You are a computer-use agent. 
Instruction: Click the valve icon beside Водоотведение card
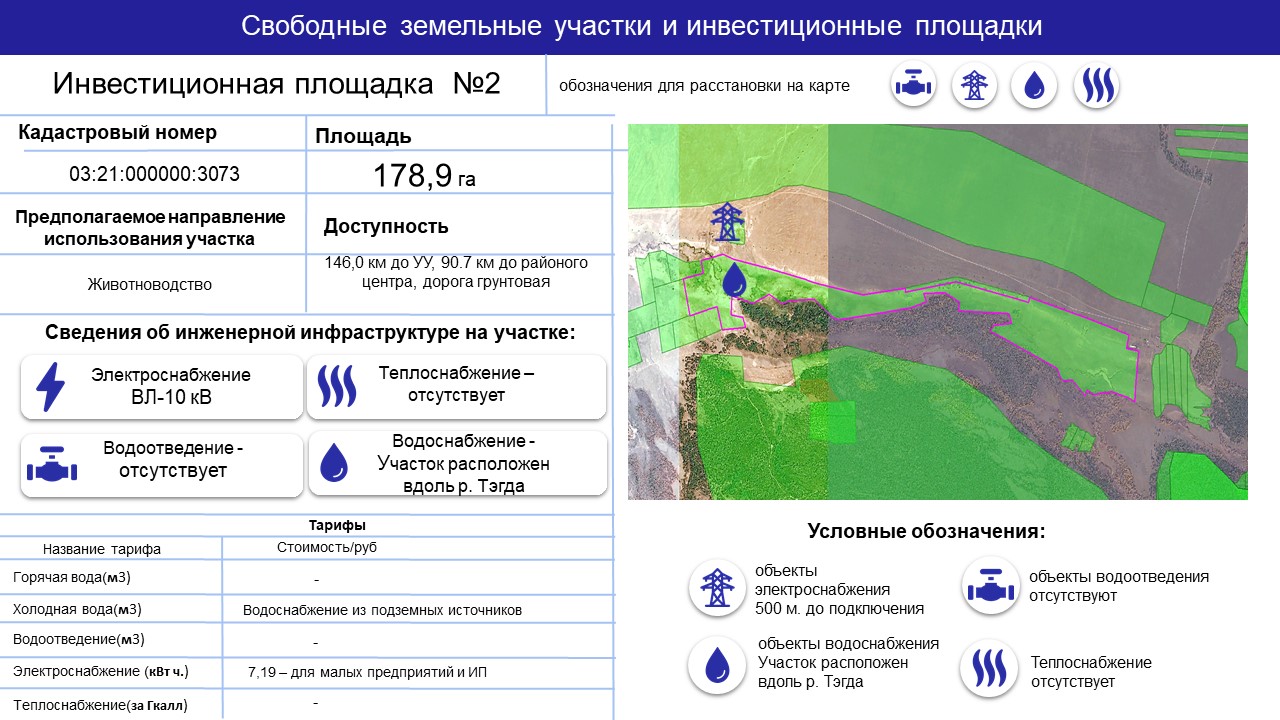point(50,466)
